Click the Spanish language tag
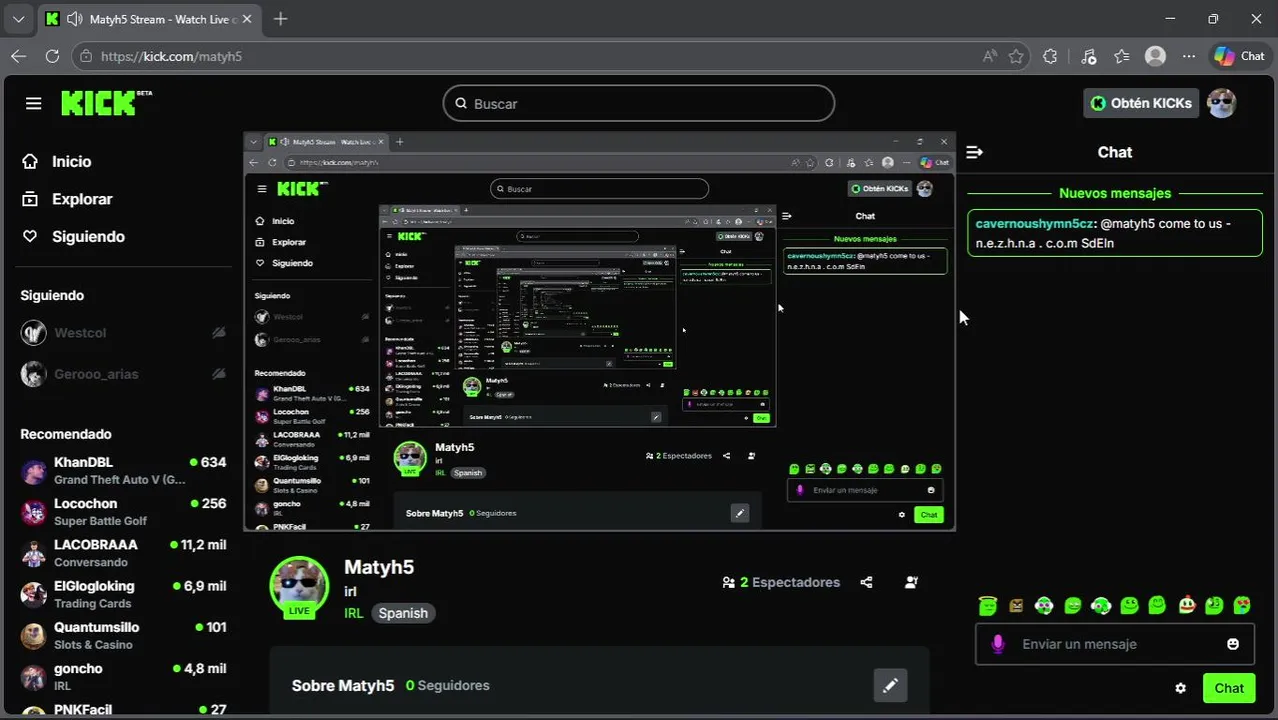Screen dimensions: 1278x720 click(403, 613)
